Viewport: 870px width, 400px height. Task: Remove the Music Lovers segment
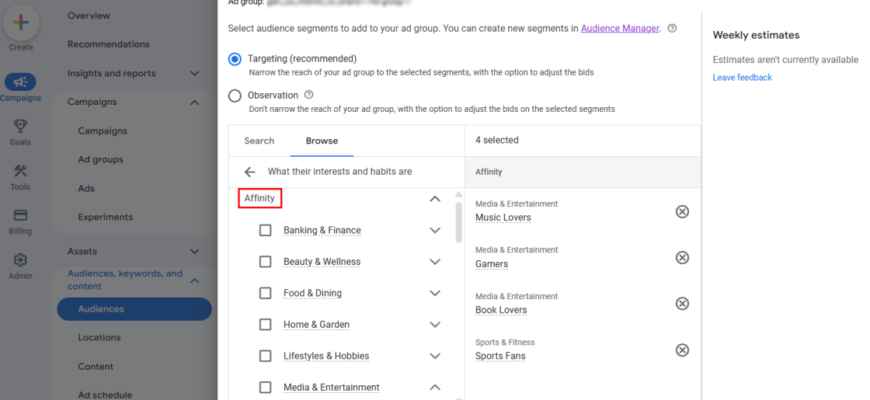point(682,211)
